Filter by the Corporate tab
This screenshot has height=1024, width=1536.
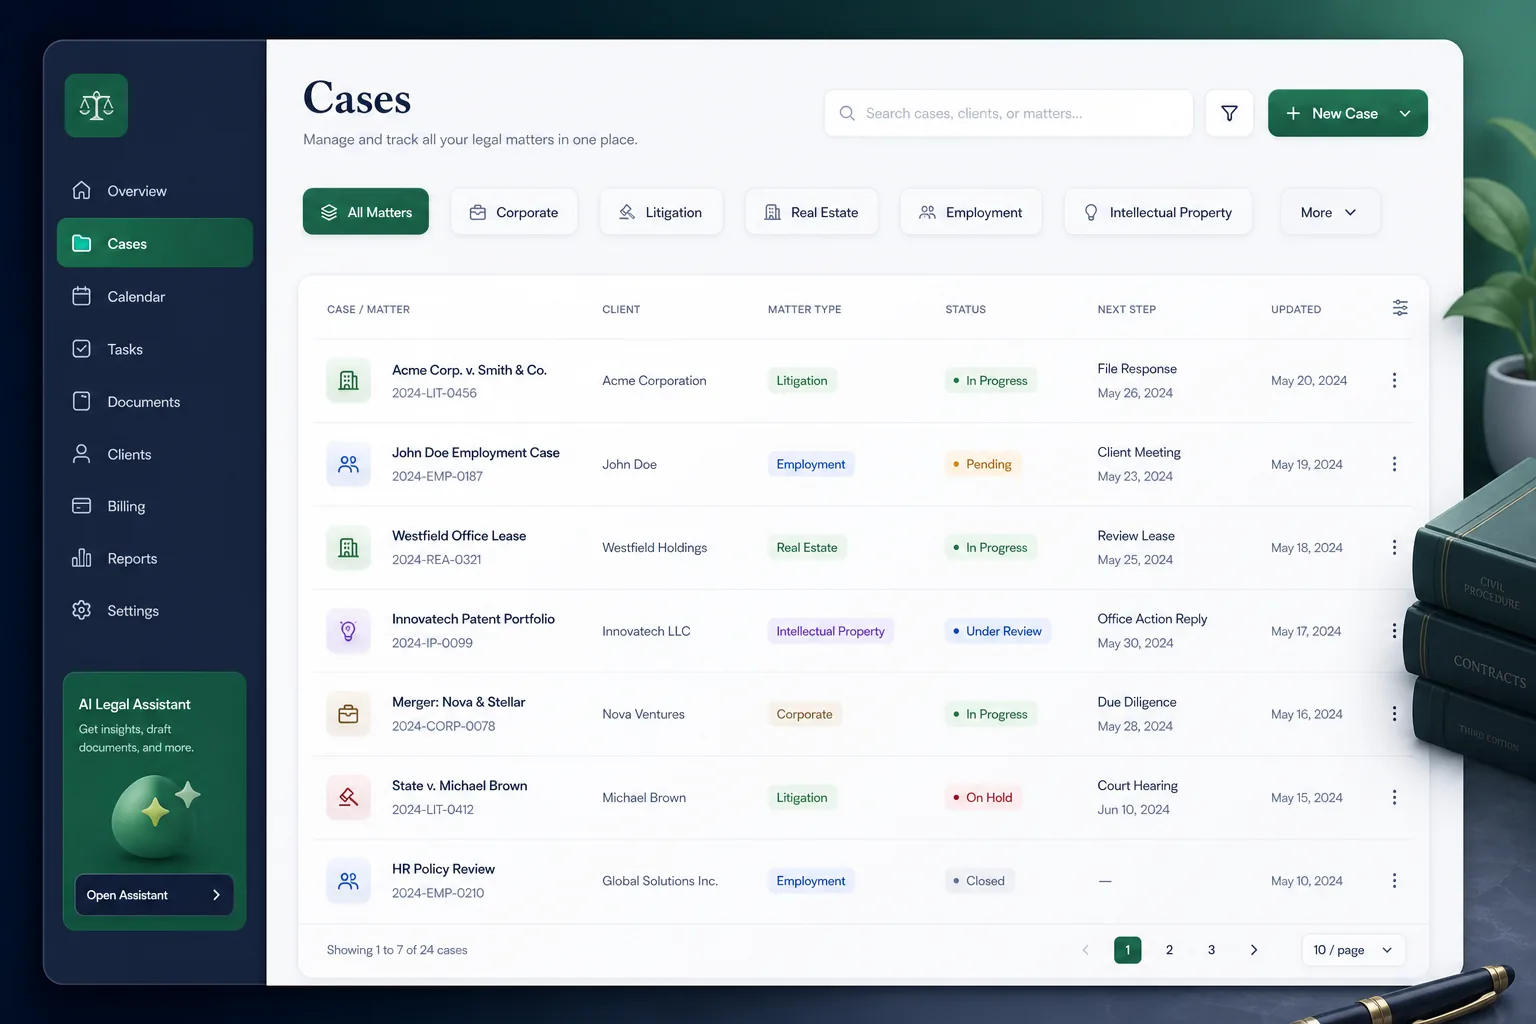[x=514, y=212]
